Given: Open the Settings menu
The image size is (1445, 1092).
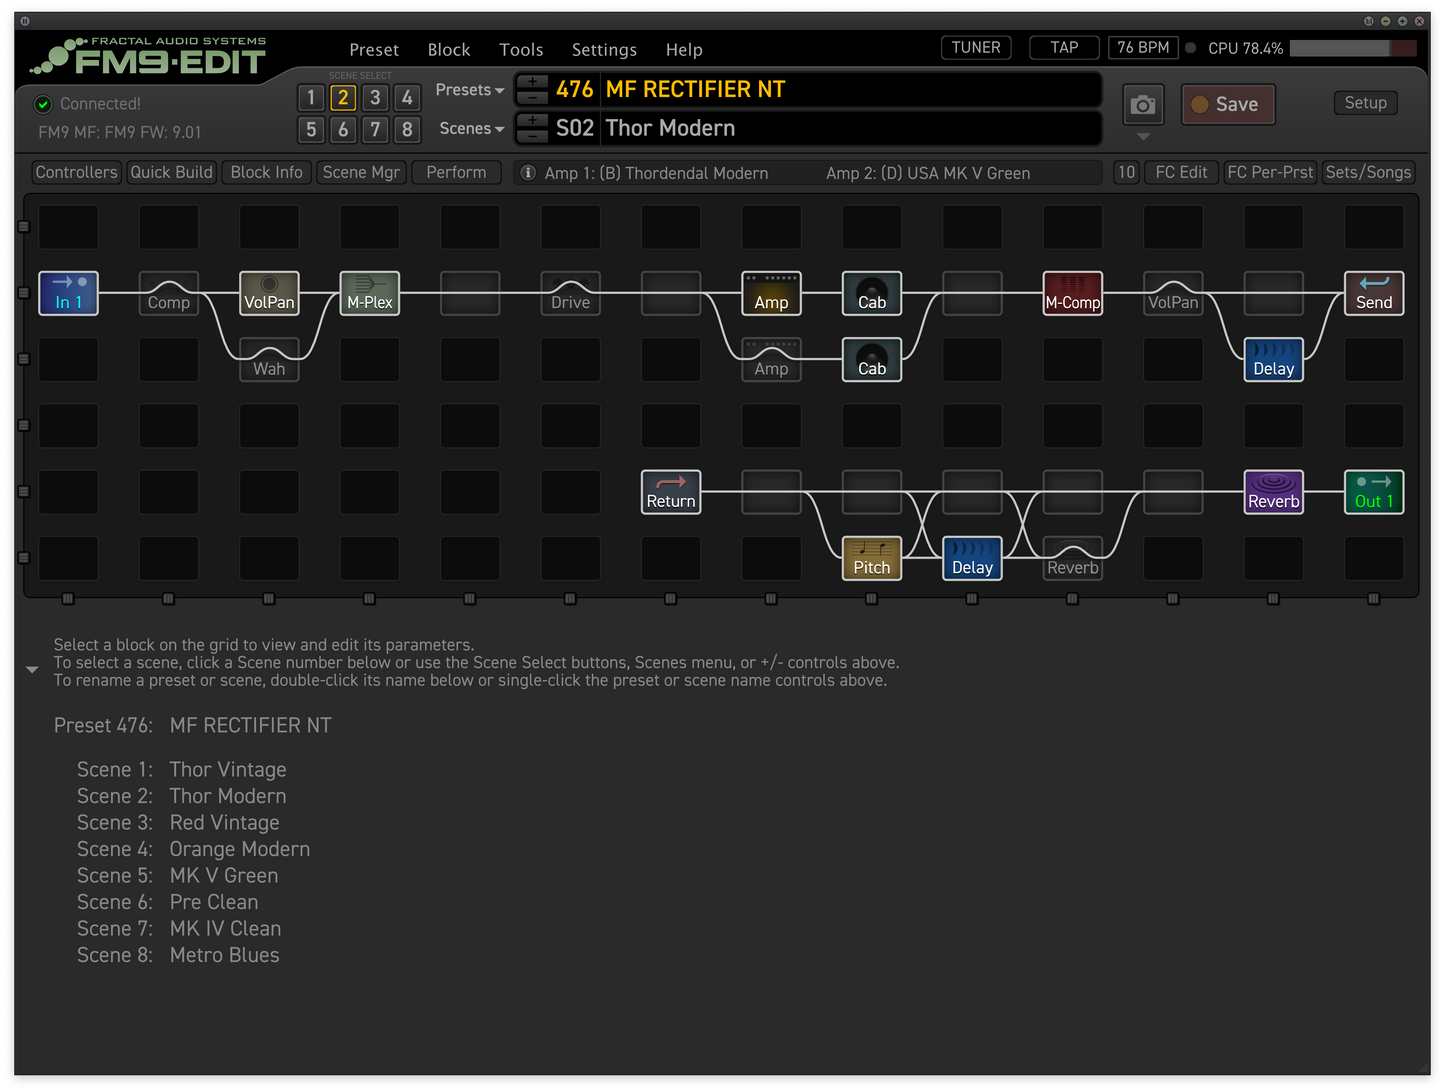Looking at the screenshot, I should tap(604, 50).
